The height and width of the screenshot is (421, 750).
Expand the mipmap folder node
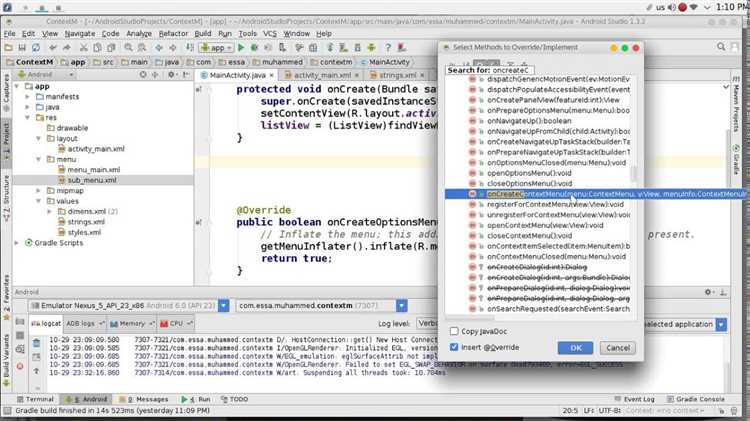click(39, 190)
